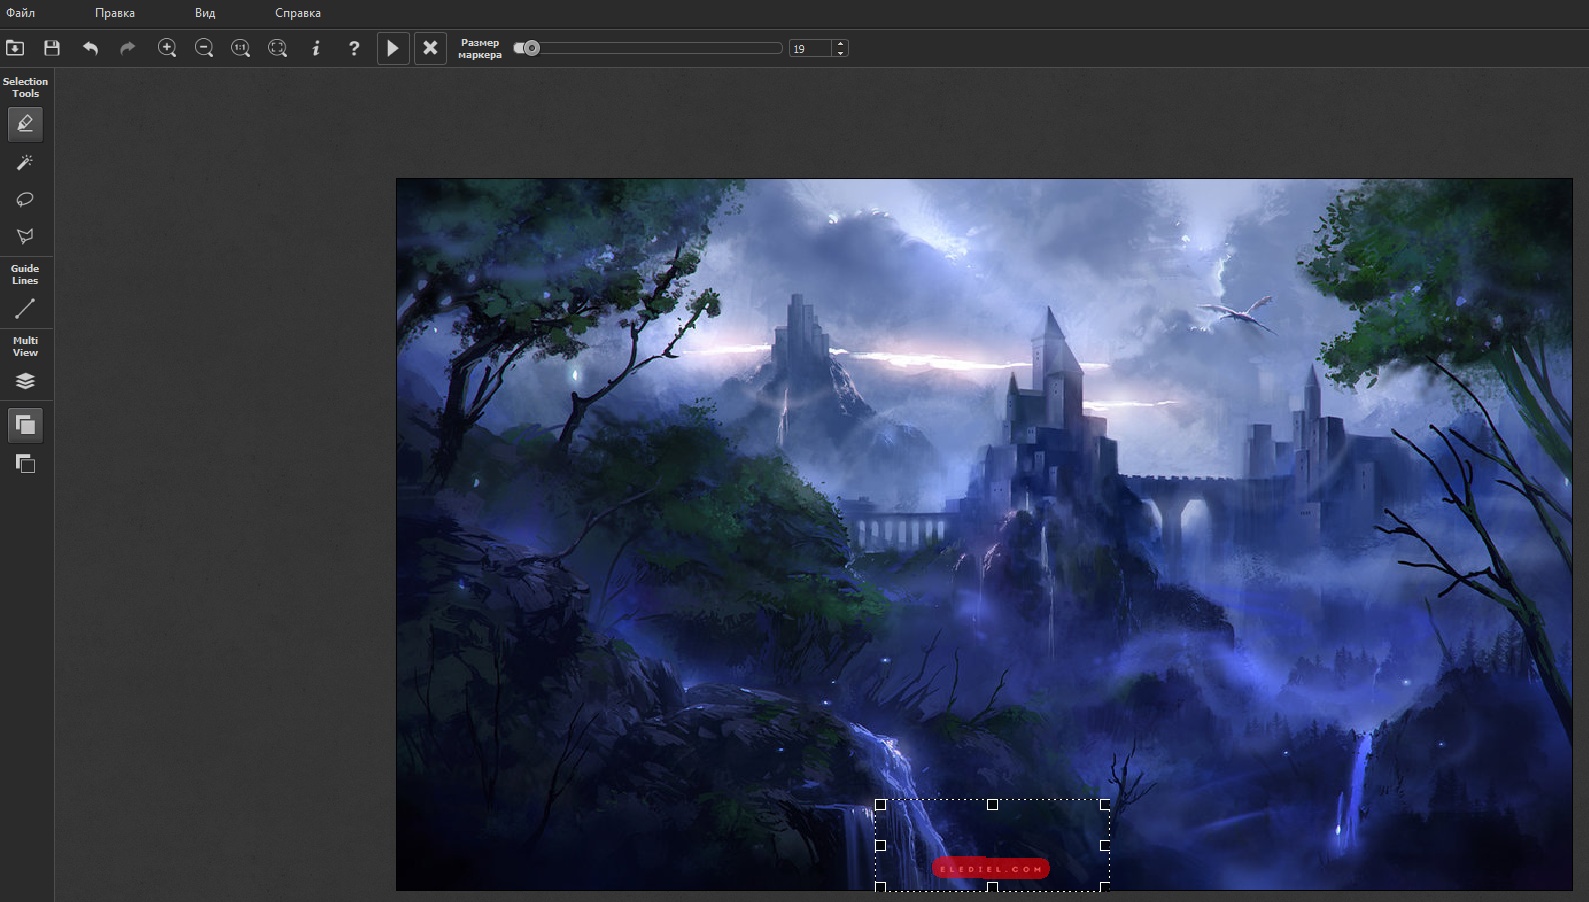The image size is (1589, 902).
Task: Click the marker size slider handle
Action: (532, 48)
